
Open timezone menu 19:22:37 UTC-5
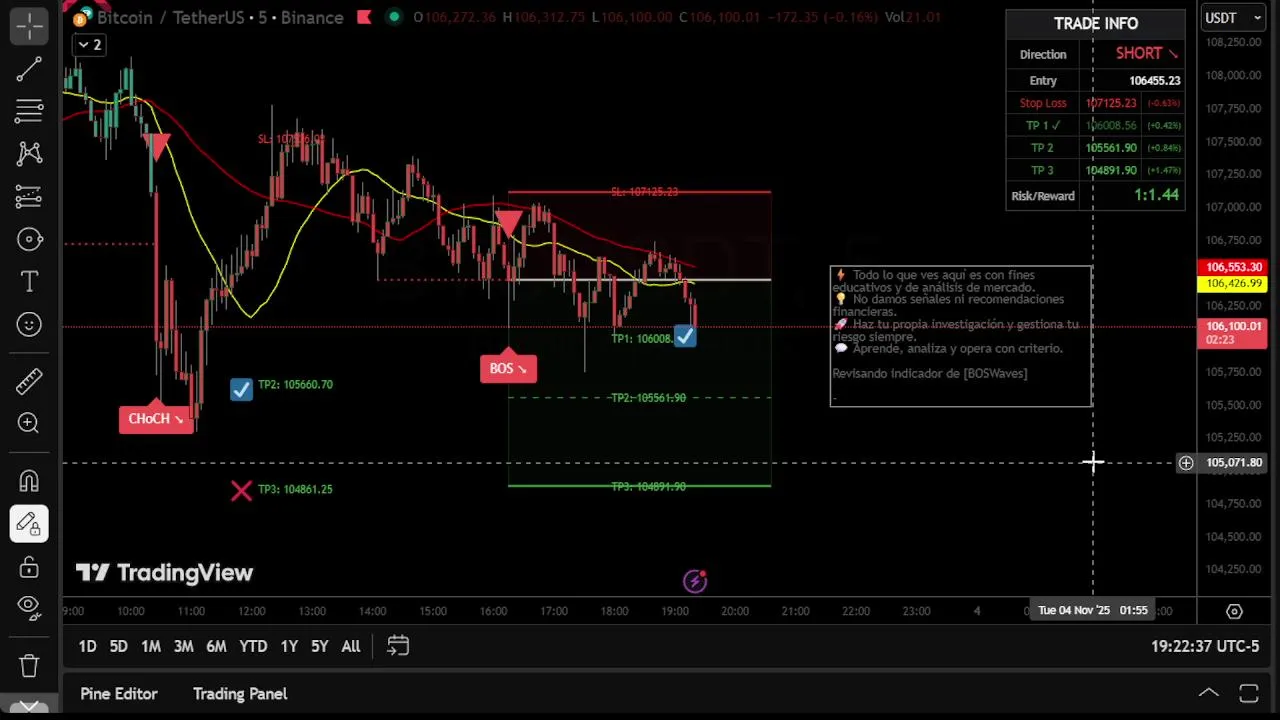1205,646
